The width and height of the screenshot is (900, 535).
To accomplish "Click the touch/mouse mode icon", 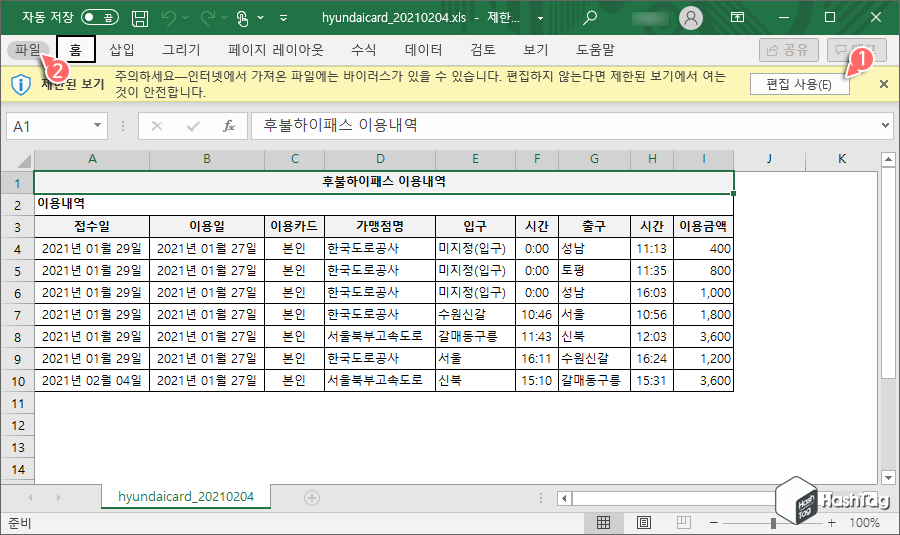I will 243,18.
